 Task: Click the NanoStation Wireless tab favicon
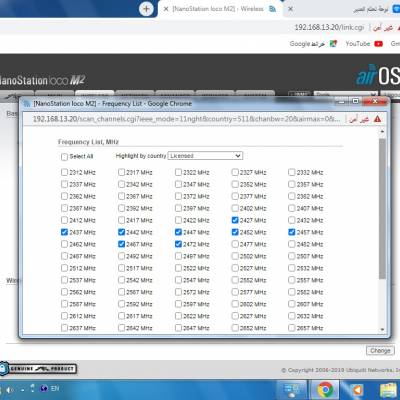[272, 9]
